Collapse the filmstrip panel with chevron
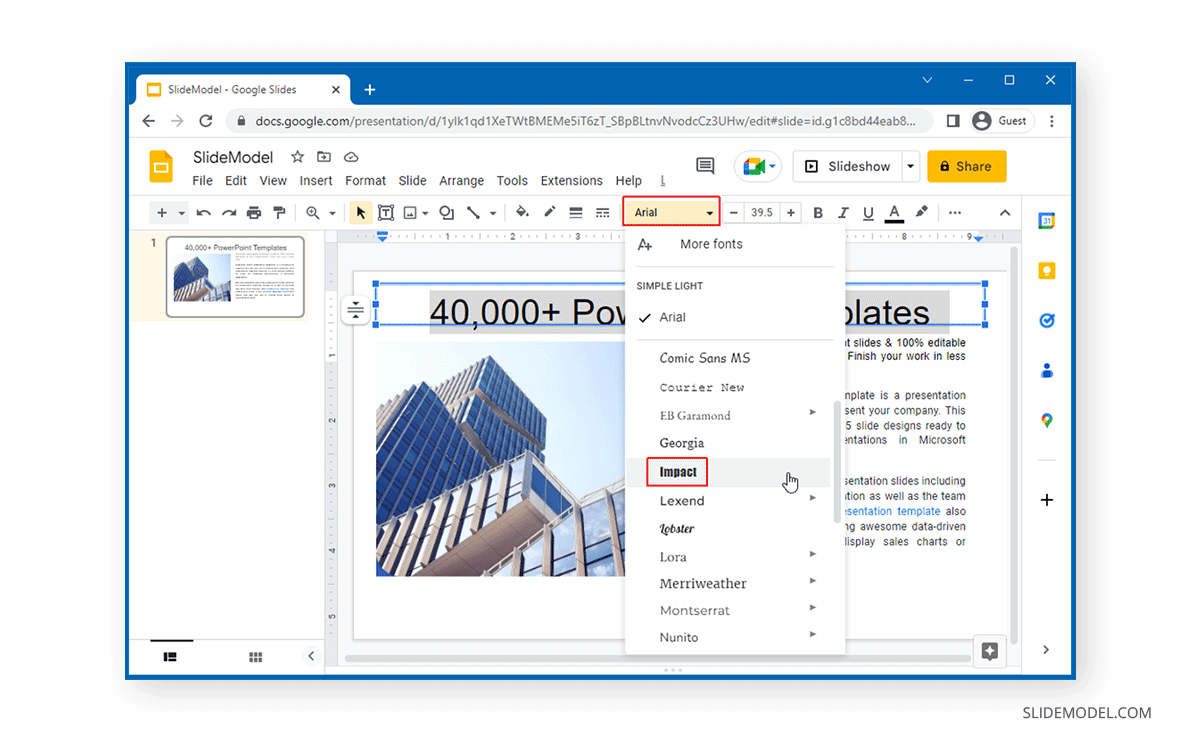The width and height of the screenshot is (1200, 743). click(x=311, y=656)
